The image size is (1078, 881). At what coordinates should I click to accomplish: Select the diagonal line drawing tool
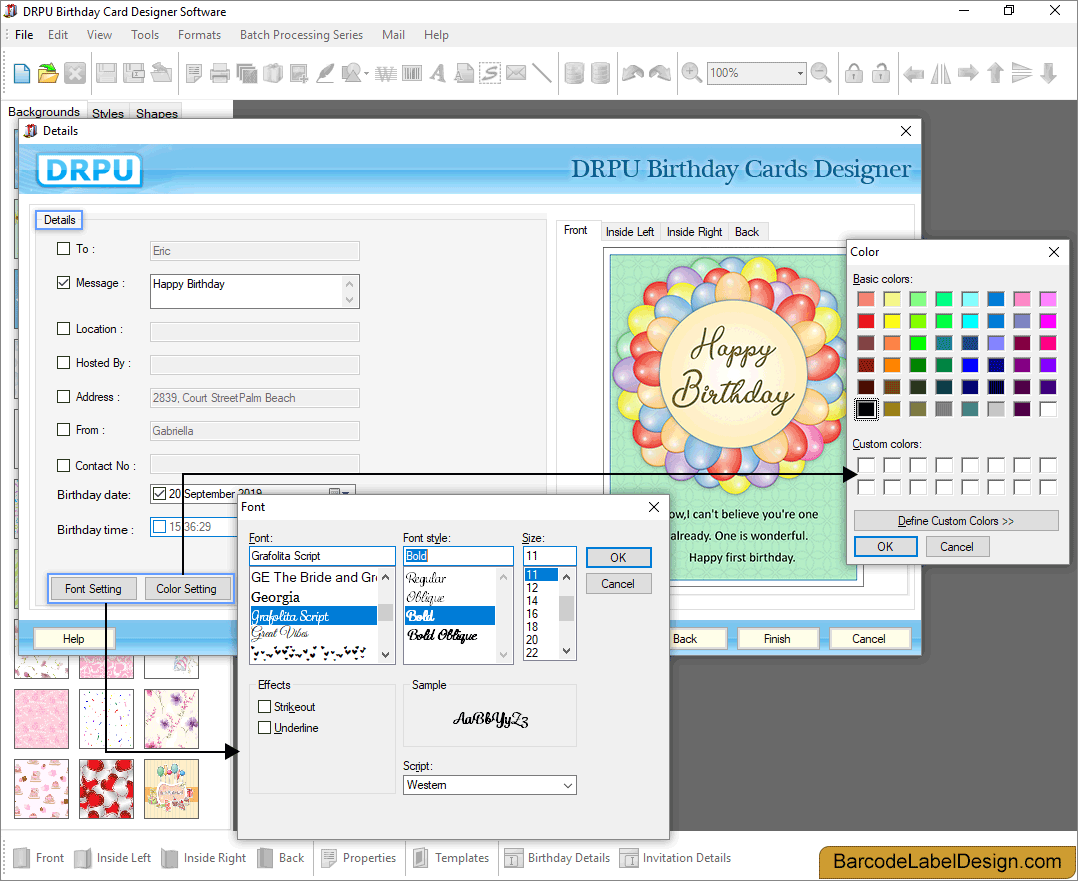(x=542, y=73)
